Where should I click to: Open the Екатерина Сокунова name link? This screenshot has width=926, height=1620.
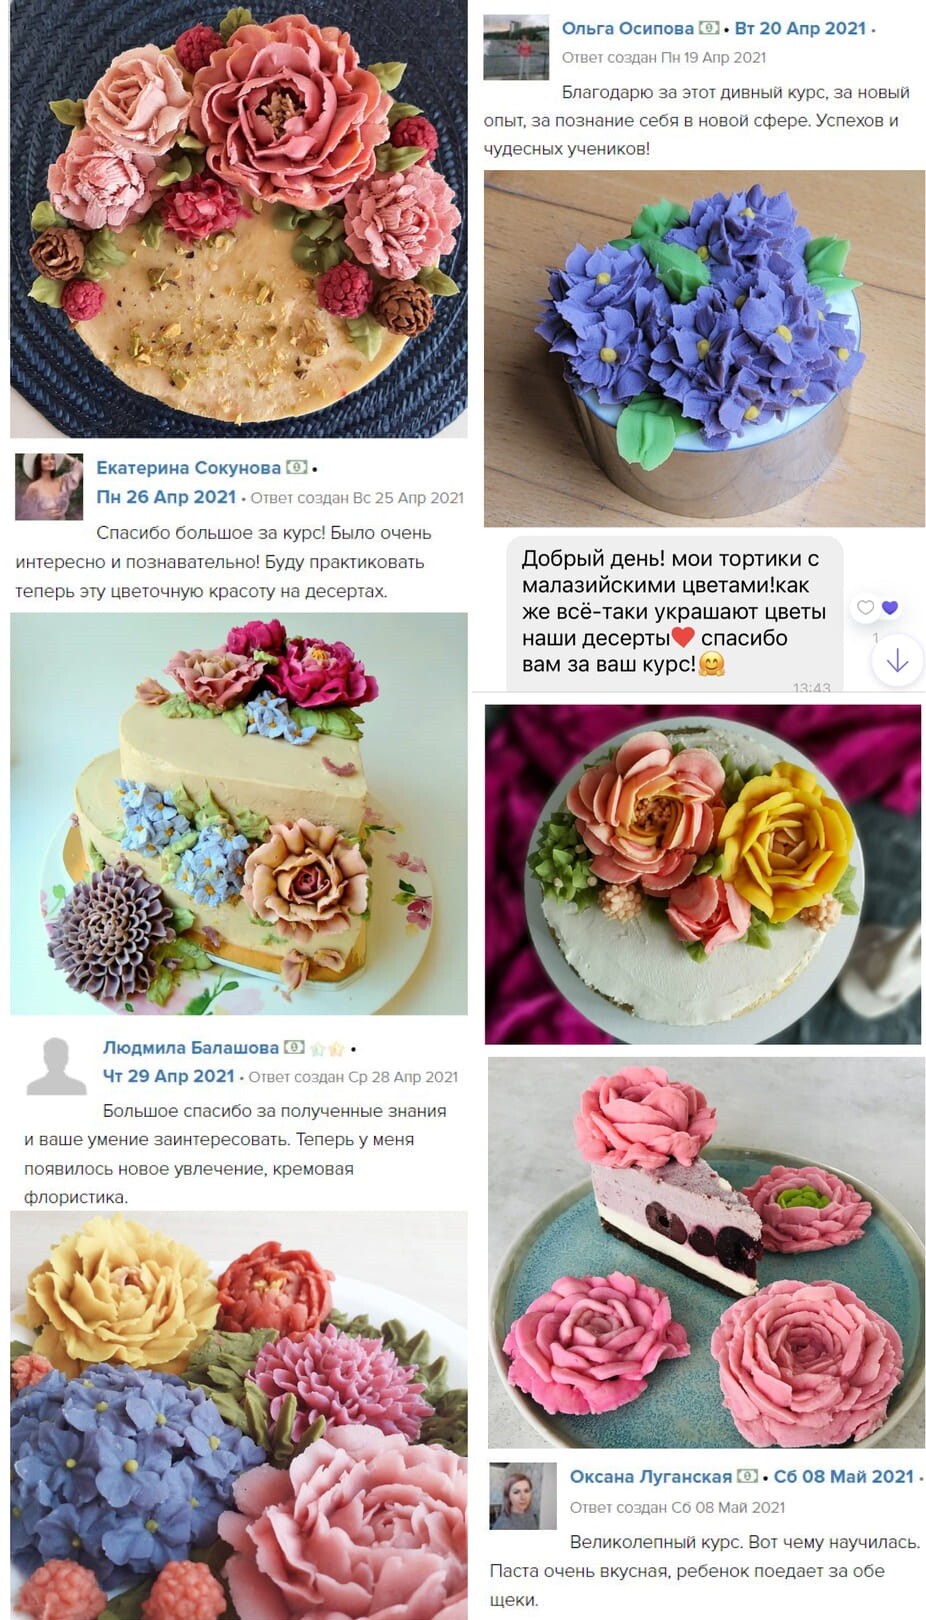188,467
